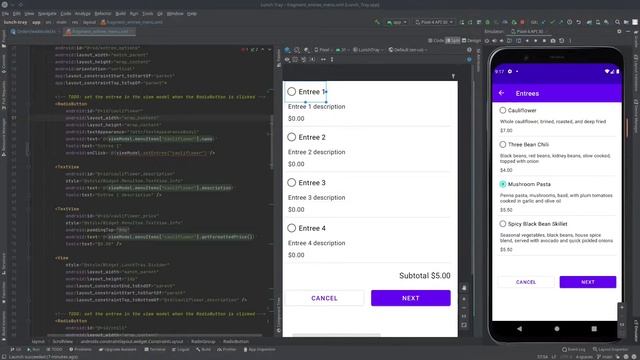The image size is (640, 360).
Task: Open the Event Log
Action: pos(574,349)
